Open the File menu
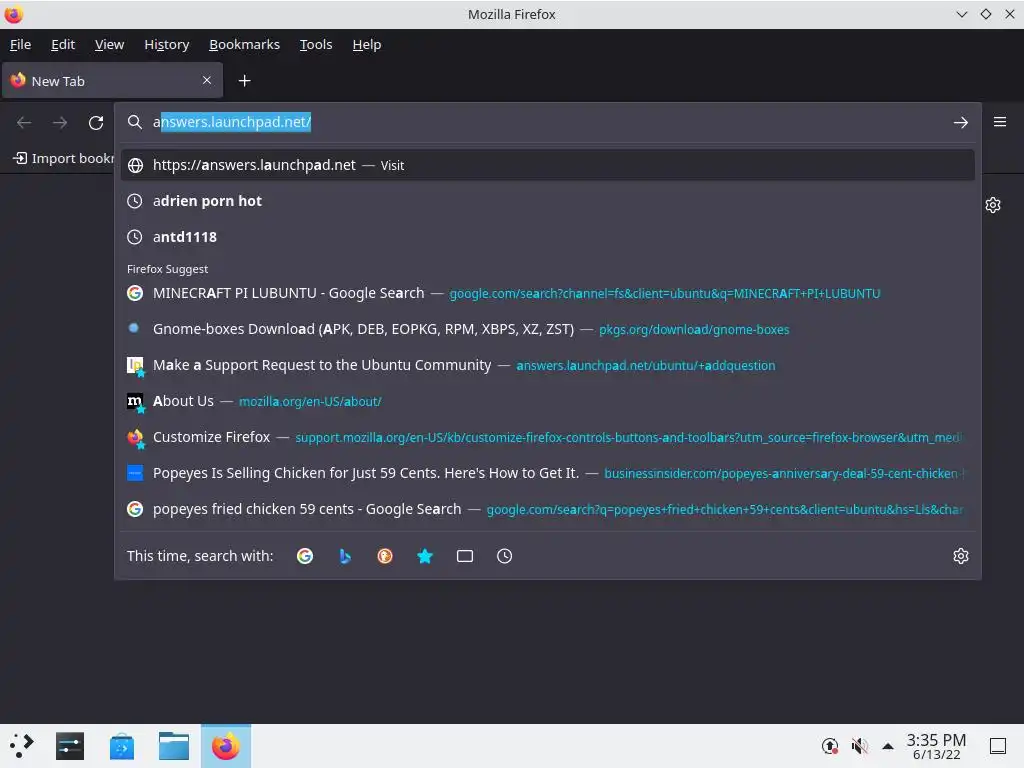This screenshot has height=768, width=1024. pyautogui.click(x=20, y=44)
